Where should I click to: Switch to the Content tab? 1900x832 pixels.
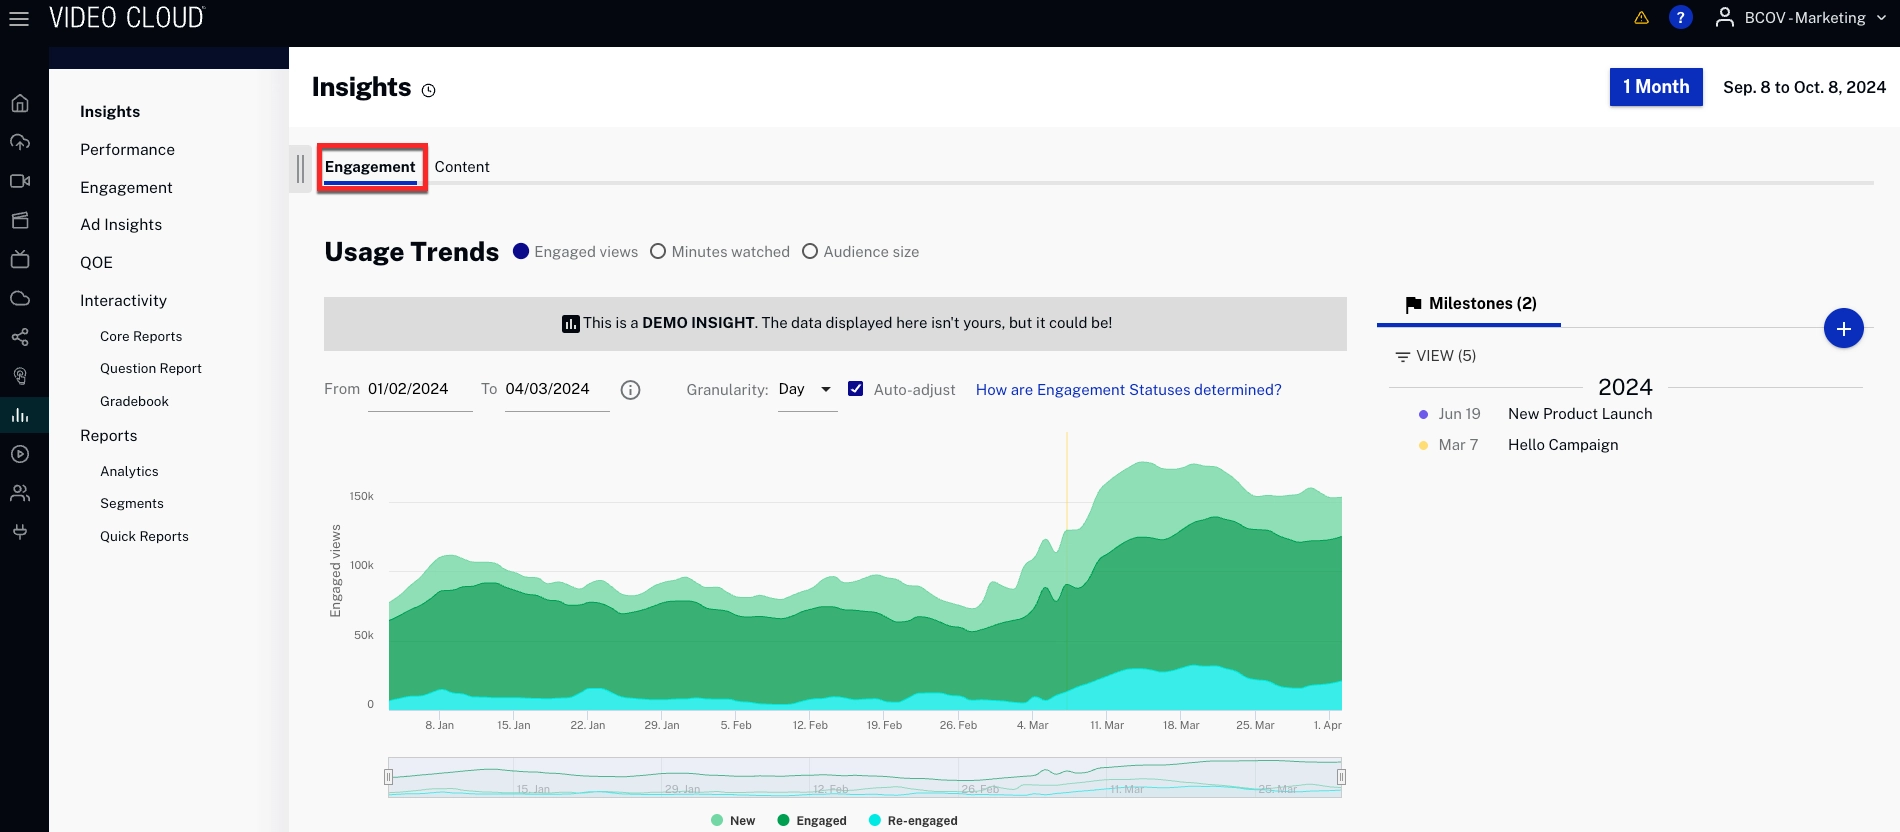click(462, 167)
